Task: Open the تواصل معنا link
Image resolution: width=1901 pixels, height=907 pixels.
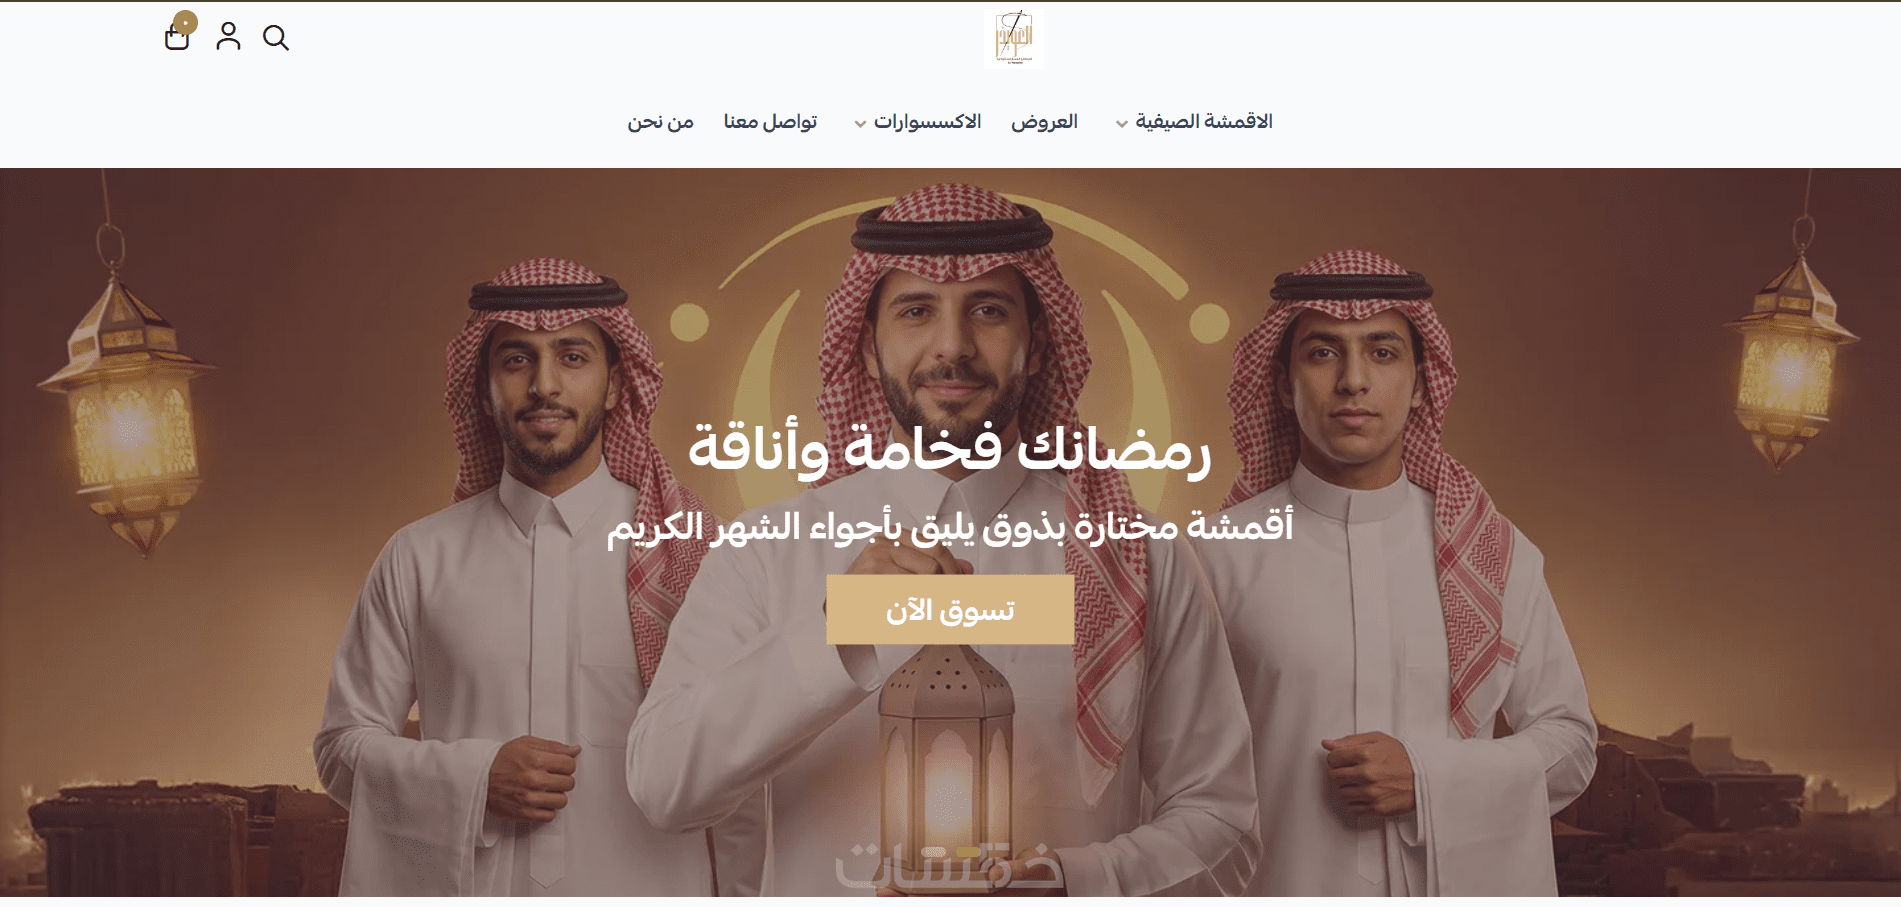Action: pyautogui.click(x=770, y=122)
